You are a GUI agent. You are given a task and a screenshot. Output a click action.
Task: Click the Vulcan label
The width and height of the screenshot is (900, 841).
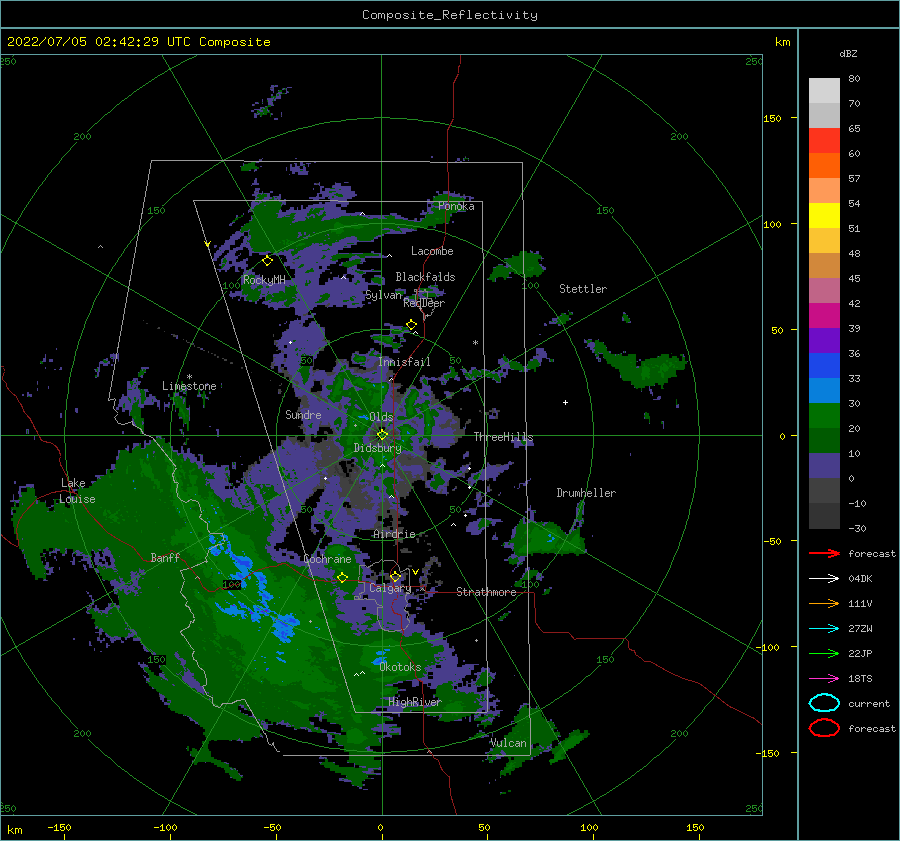(508, 743)
